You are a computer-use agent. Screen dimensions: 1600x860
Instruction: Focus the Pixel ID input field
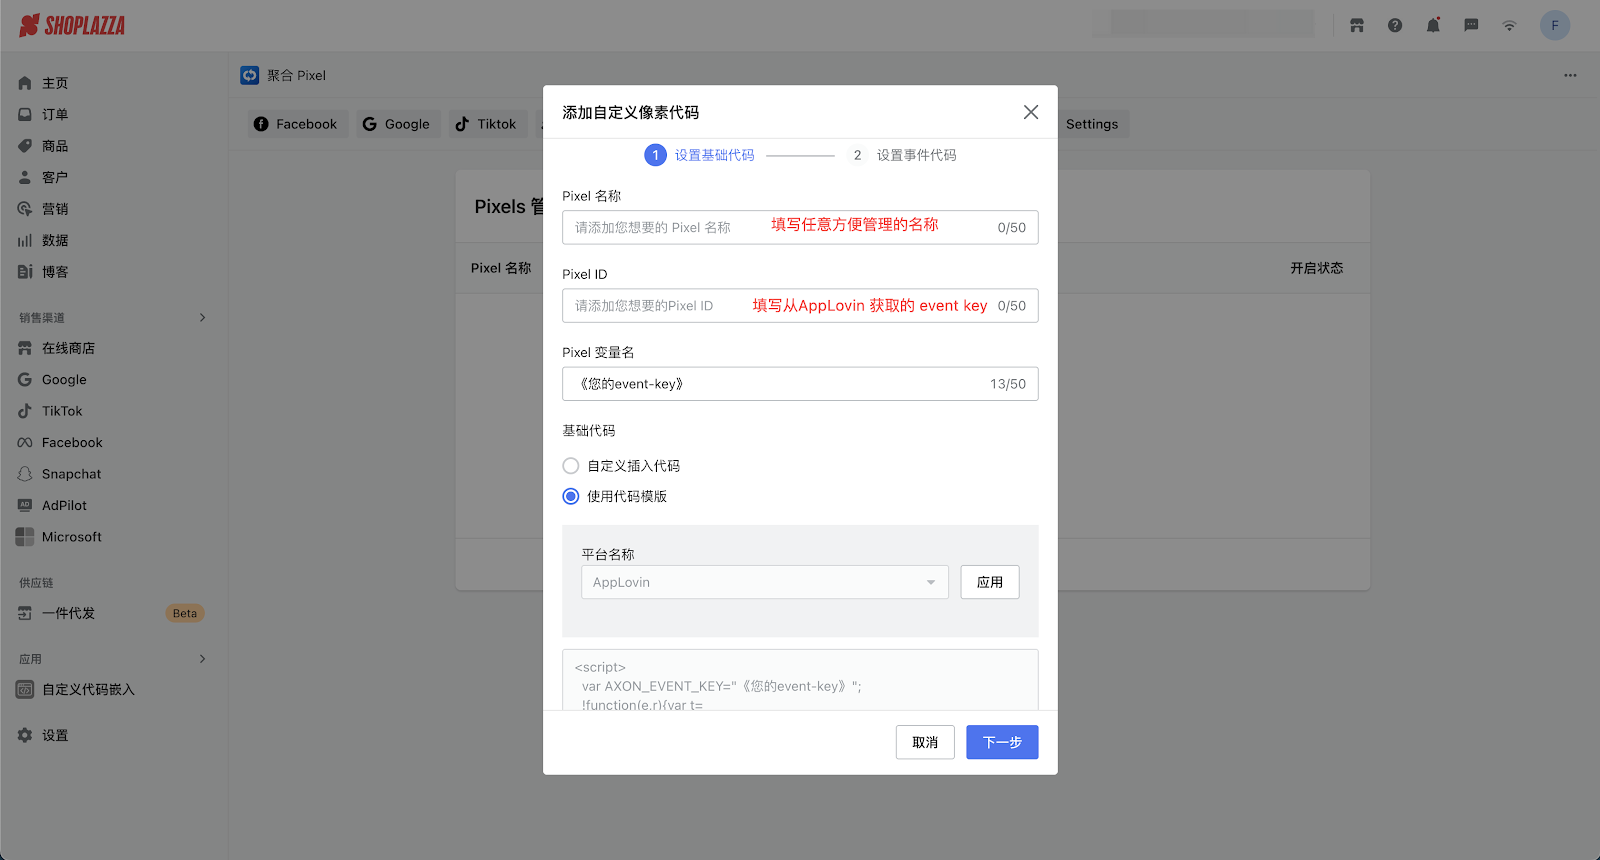click(800, 305)
